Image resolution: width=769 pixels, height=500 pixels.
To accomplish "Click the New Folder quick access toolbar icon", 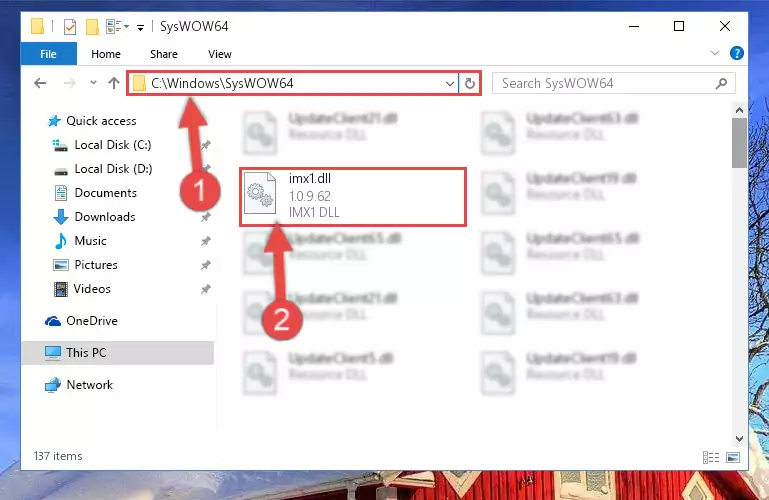I will coord(92,26).
